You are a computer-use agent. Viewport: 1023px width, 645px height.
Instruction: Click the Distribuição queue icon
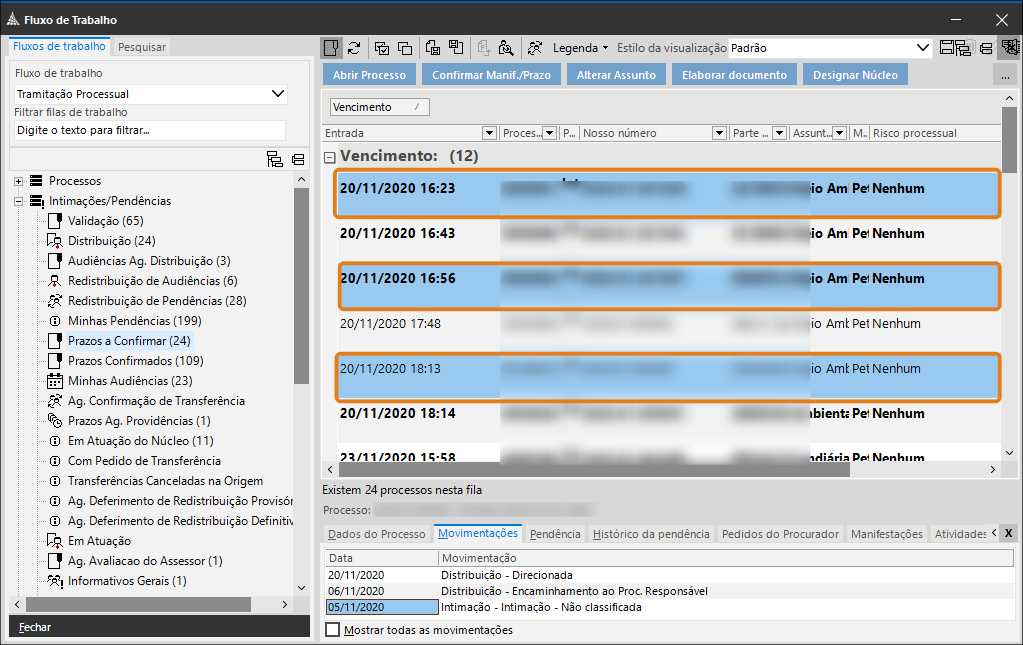click(x=55, y=241)
